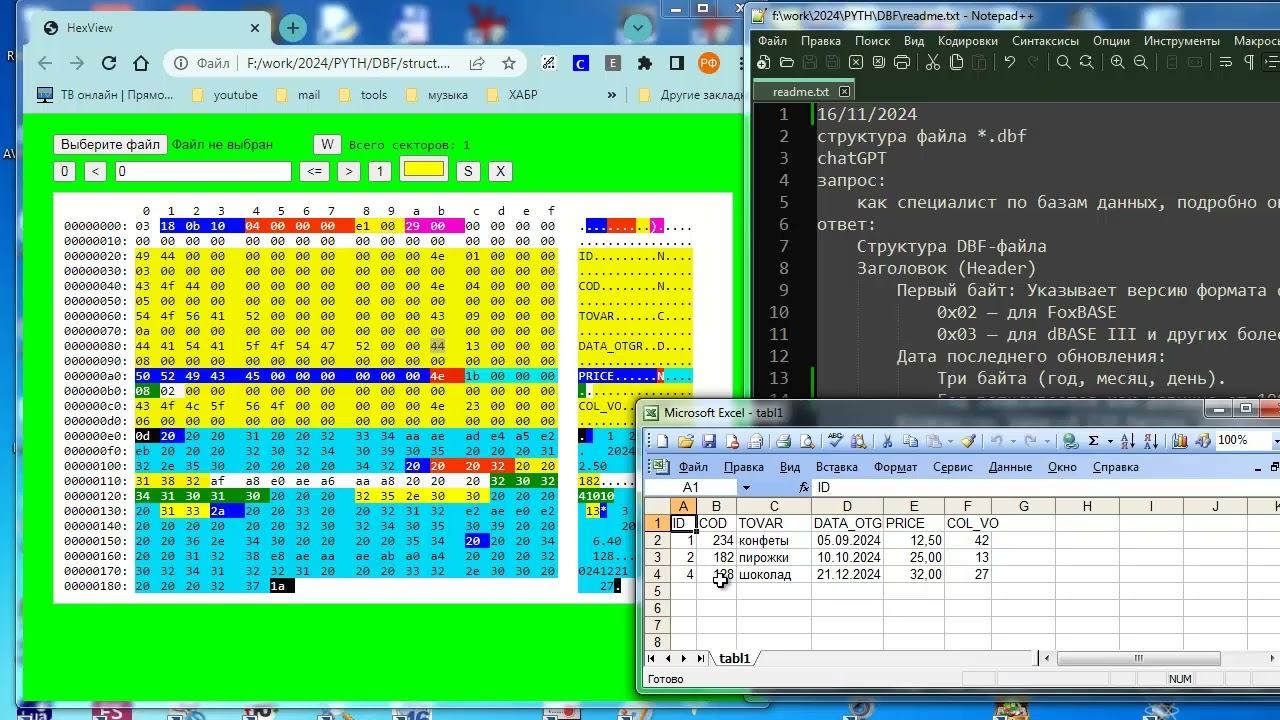Click Copy icon in Excel toolbar
The image size is (1280, 720).
coord(910,441)
